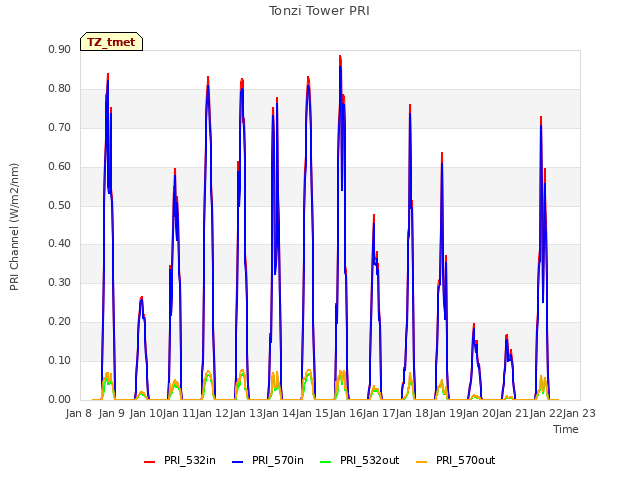Screen dimensions: 640x480
Task: Click the 0.90 y-axis tick label
Action: (60, 49)
